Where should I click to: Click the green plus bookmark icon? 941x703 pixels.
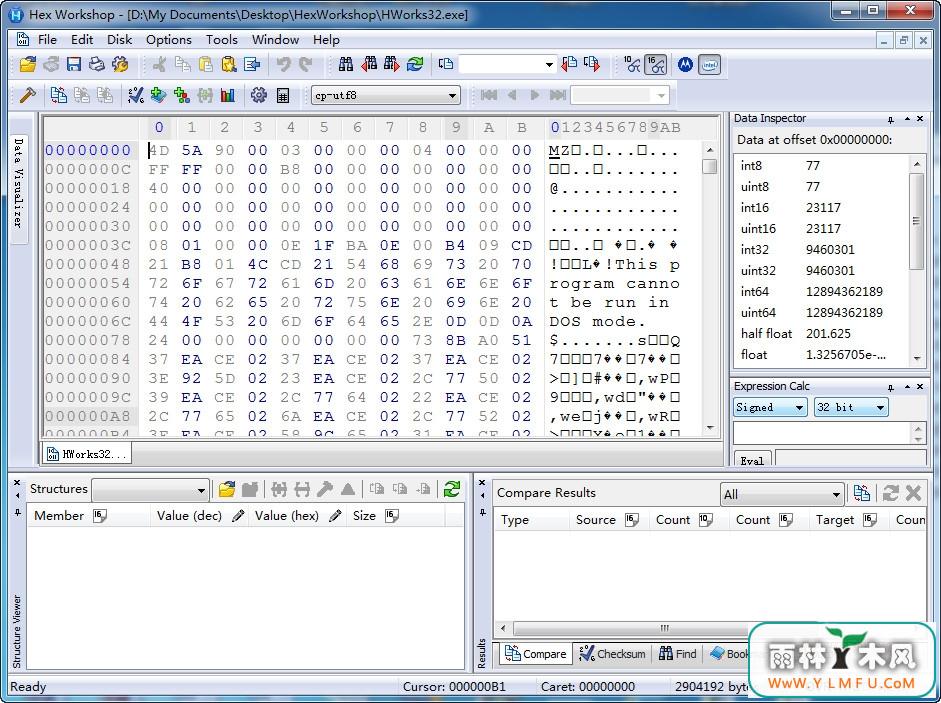(158, 95)
